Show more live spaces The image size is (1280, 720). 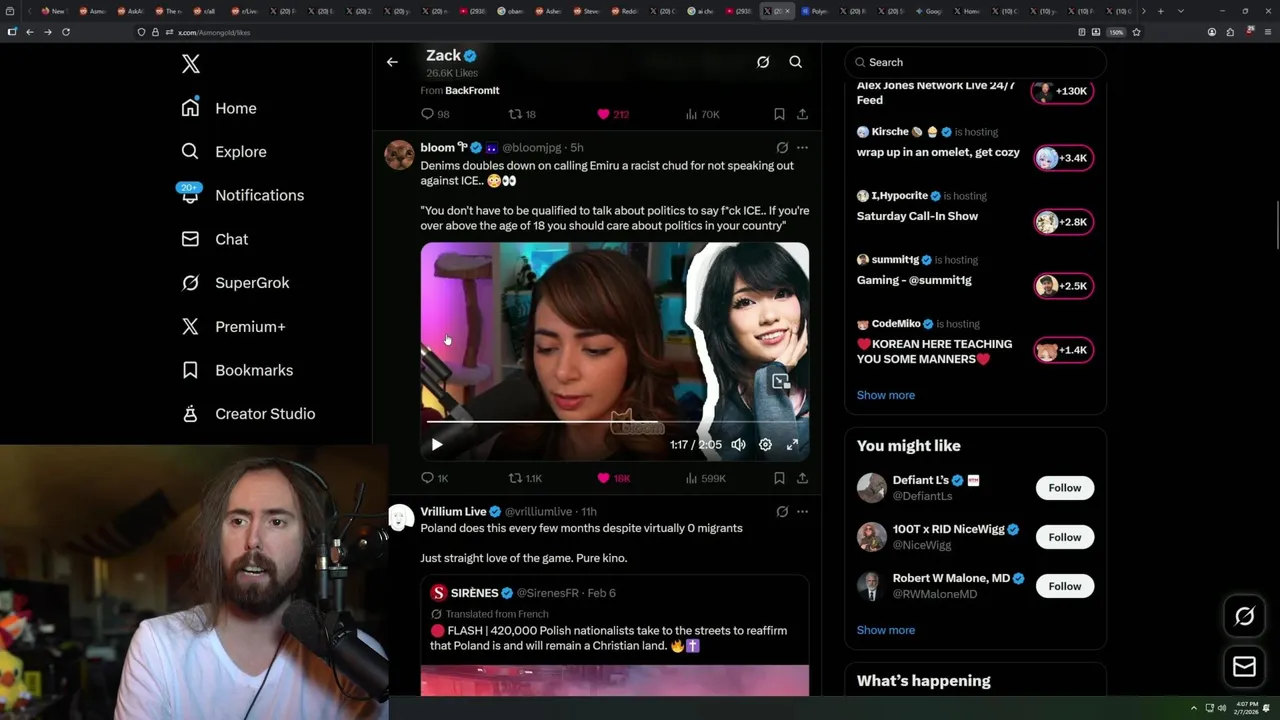point(886,395)
